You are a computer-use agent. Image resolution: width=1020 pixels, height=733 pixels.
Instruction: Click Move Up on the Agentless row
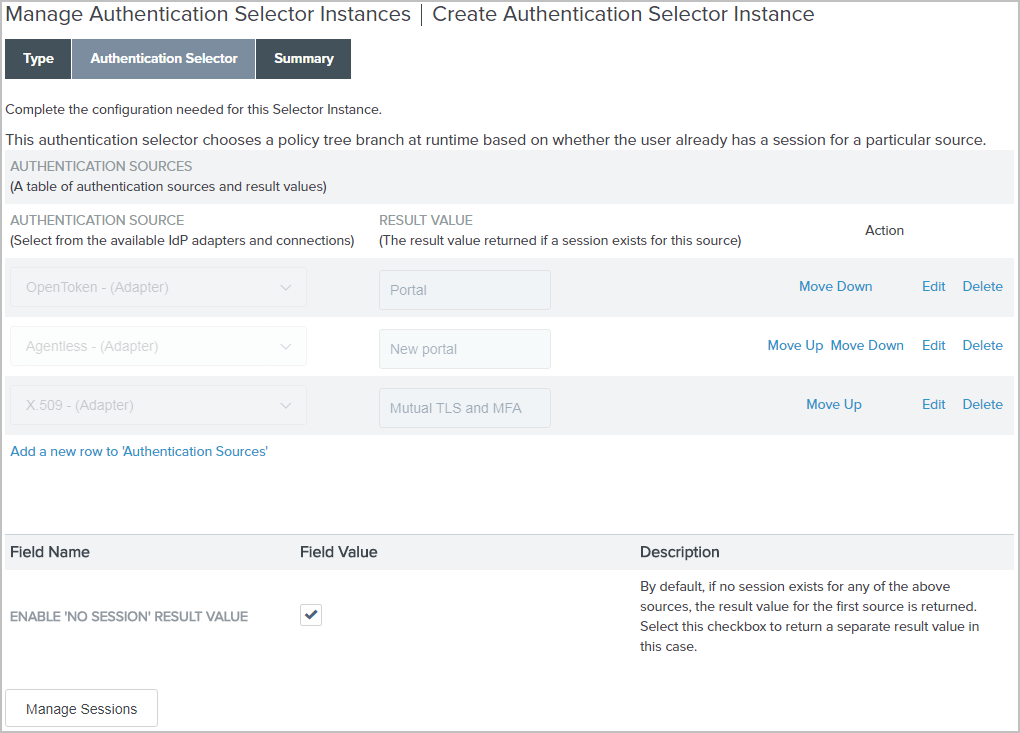tap(795, 345)
